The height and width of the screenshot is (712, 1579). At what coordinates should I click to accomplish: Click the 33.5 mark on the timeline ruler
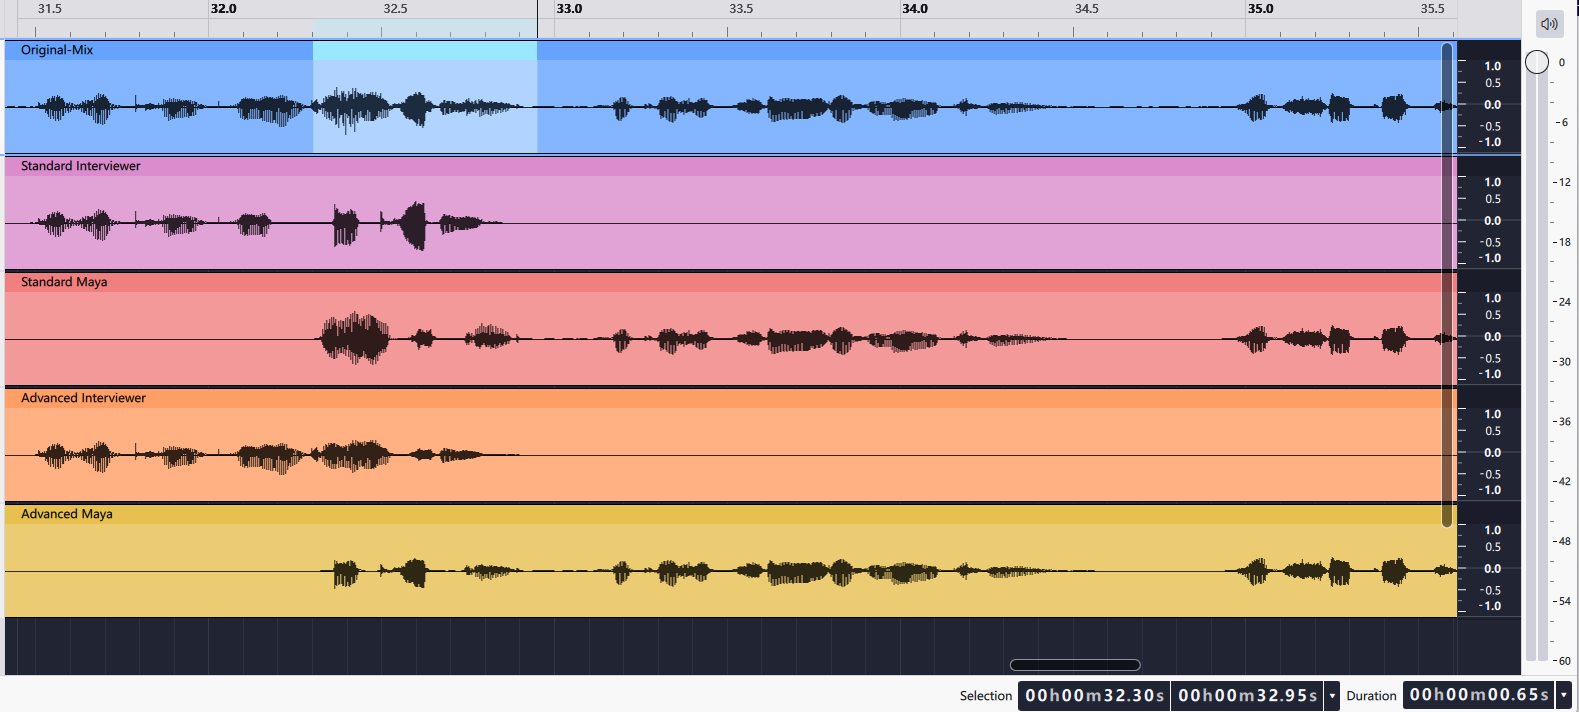[741, 9]
